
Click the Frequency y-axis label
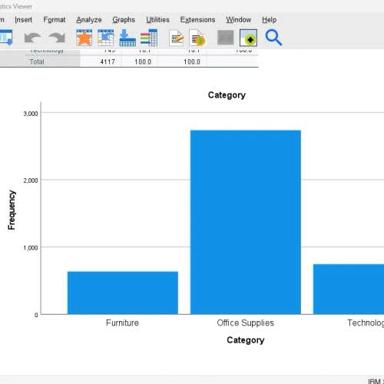(12, 210)
